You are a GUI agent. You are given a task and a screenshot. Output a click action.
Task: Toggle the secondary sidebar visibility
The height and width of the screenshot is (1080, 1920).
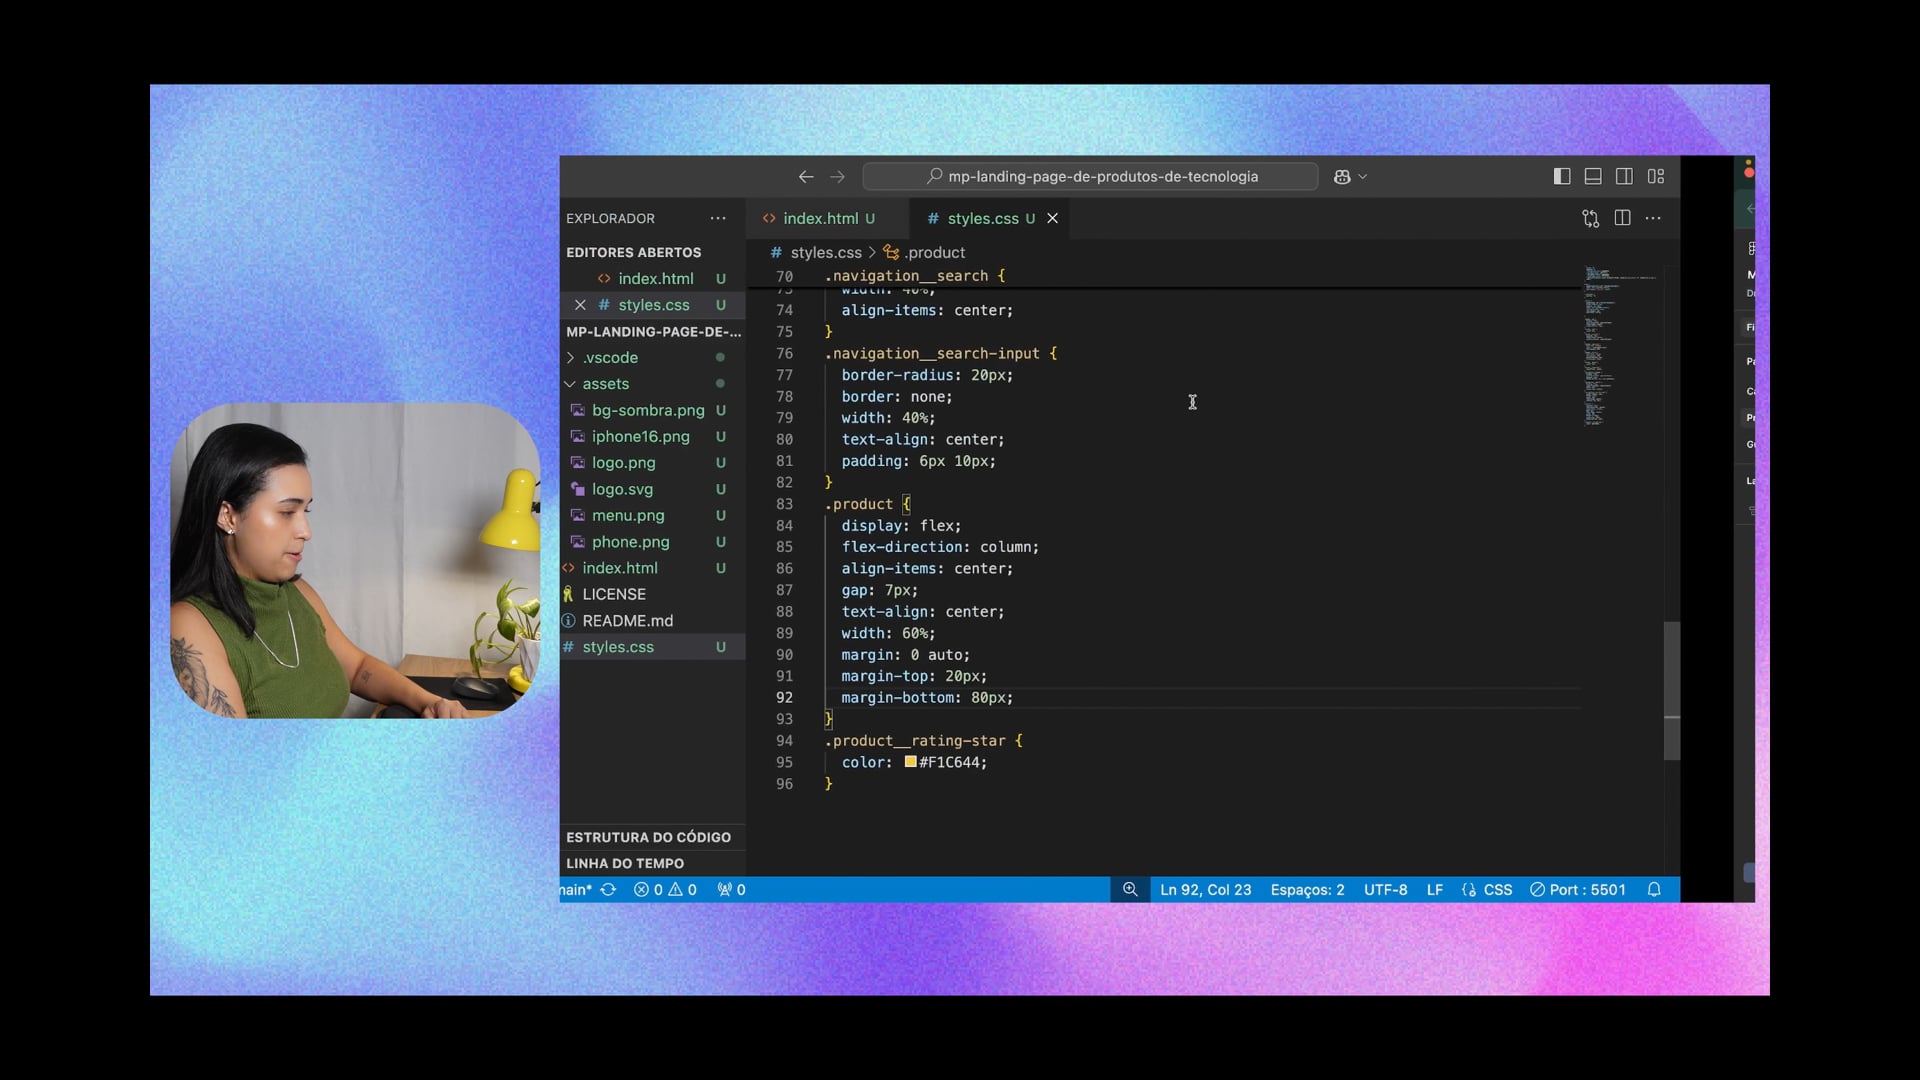coord(1624,177)
